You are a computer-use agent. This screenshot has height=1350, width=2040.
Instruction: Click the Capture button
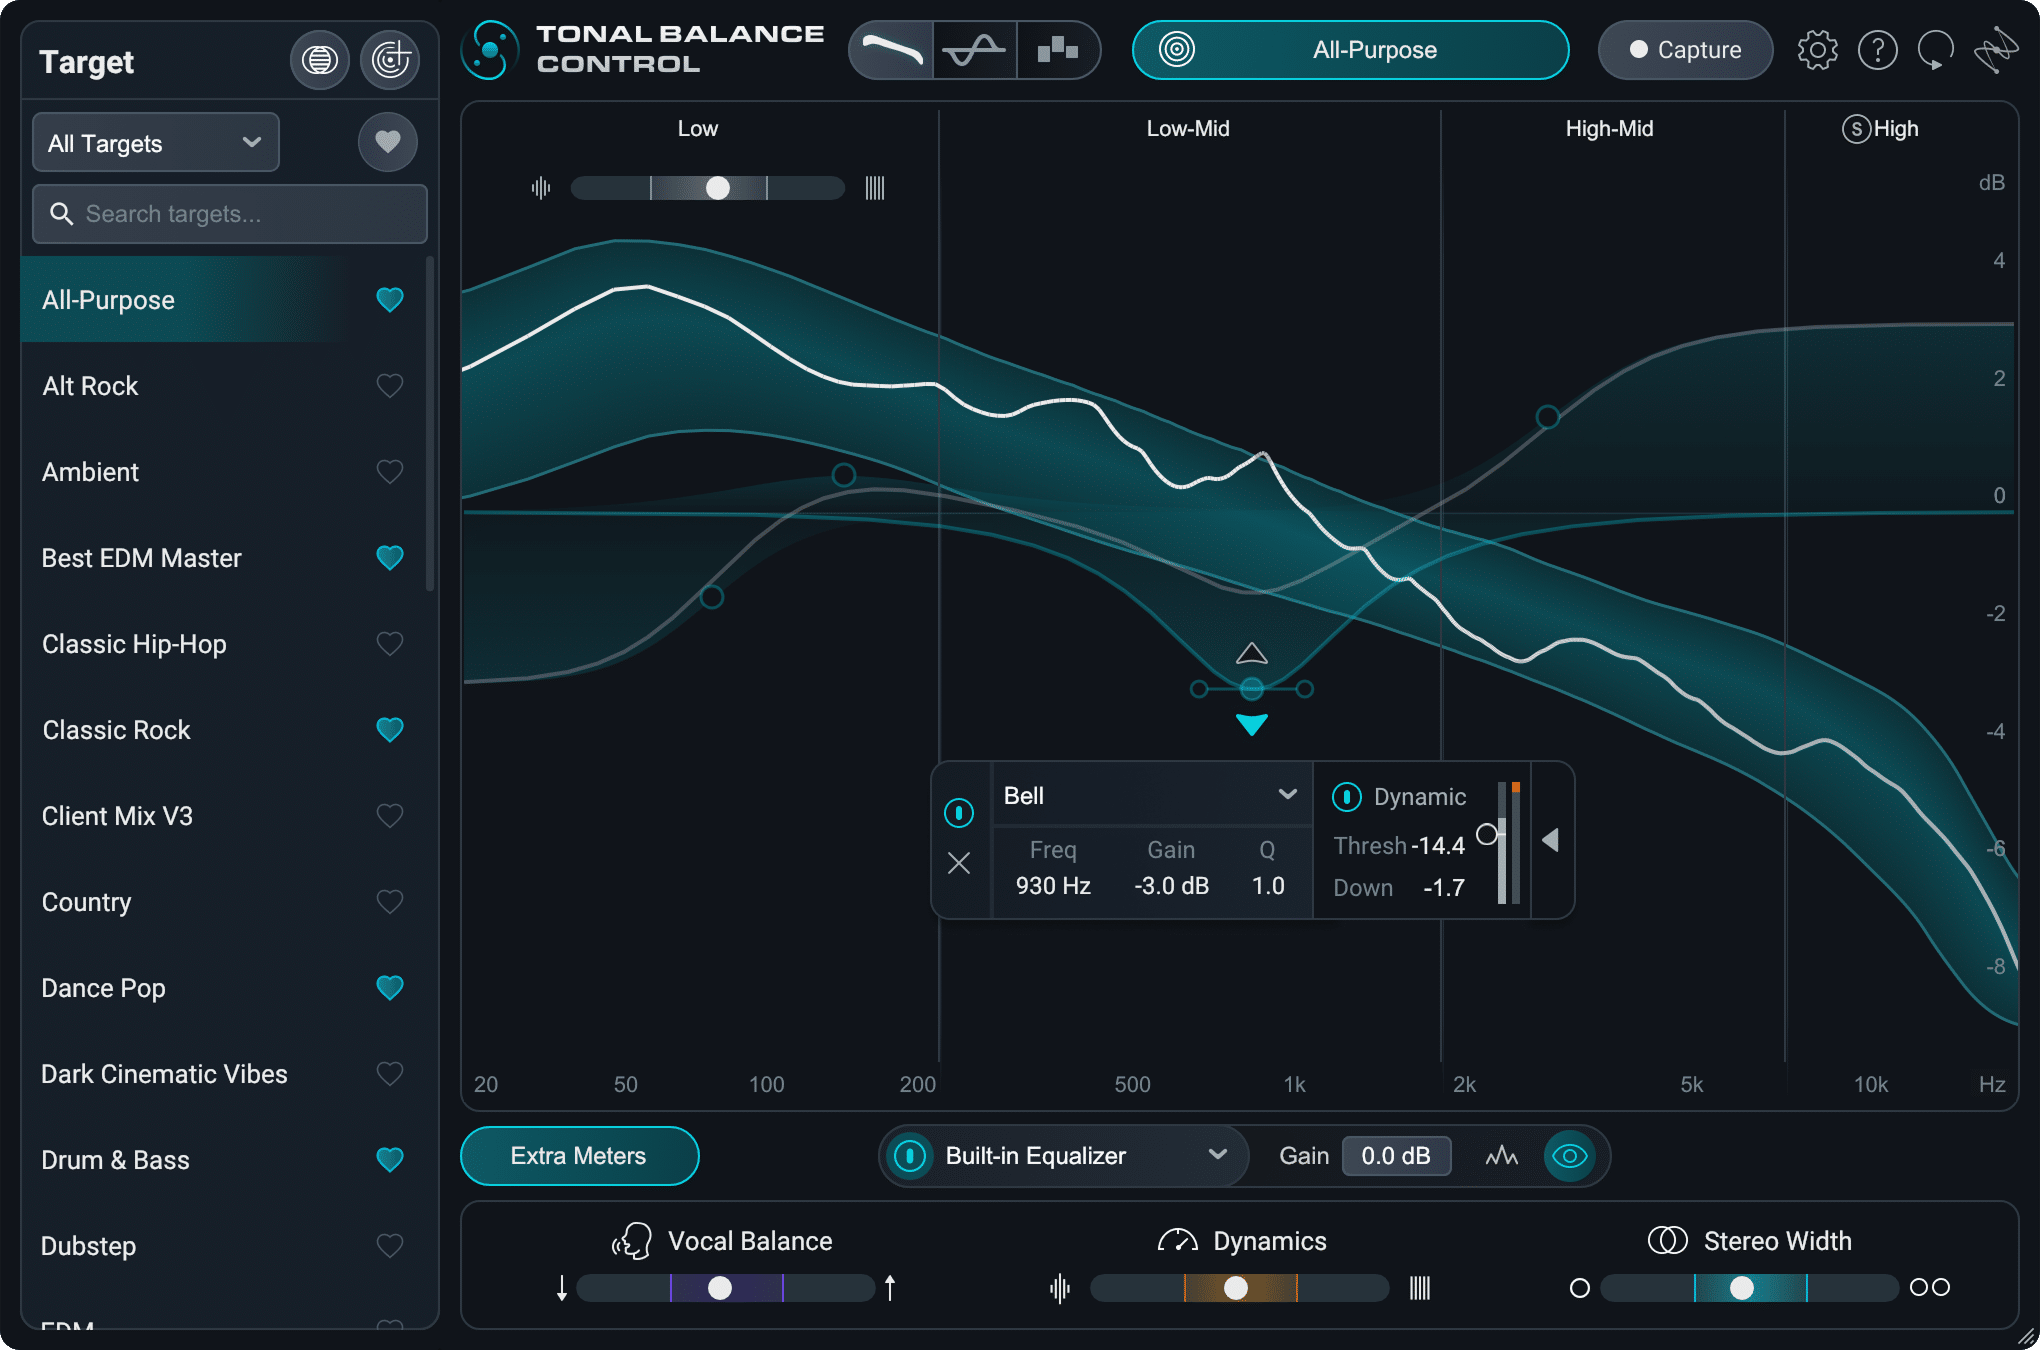(1684, 50)
